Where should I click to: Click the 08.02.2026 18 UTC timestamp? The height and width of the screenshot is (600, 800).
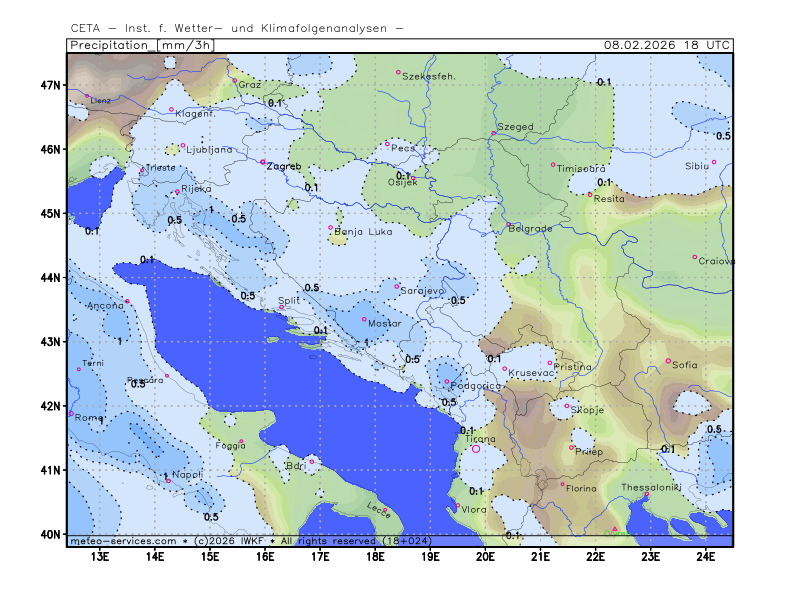[x=667, y=45]
